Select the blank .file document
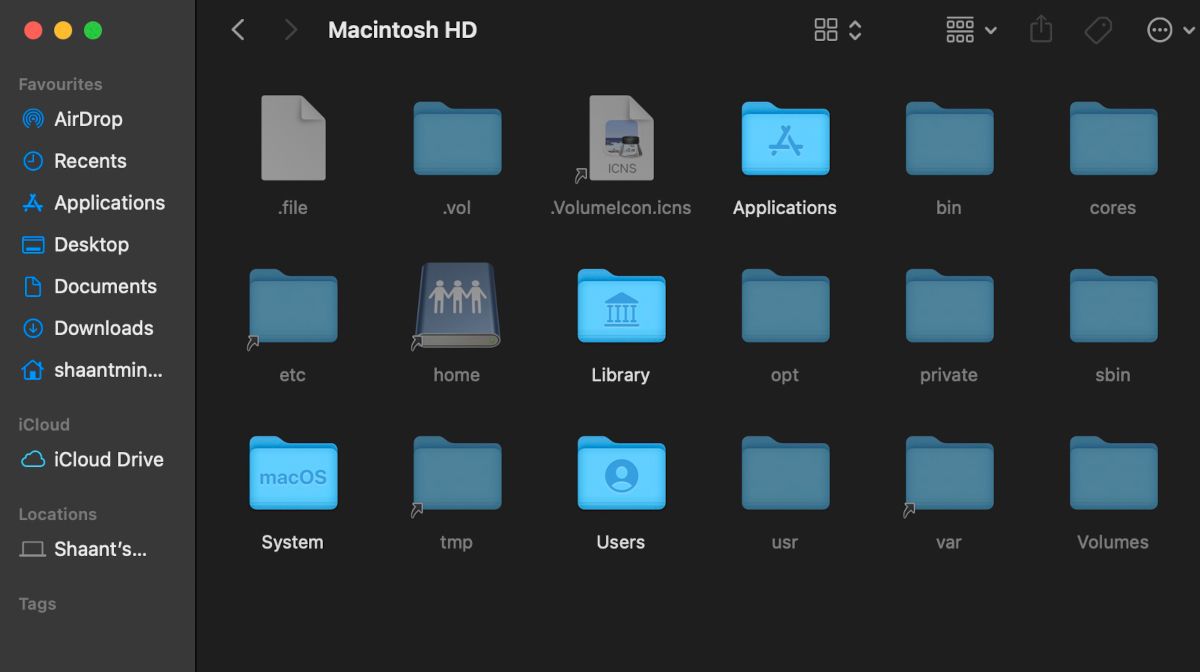Screen dimensions: 1200x672 [x=293, y=139]
